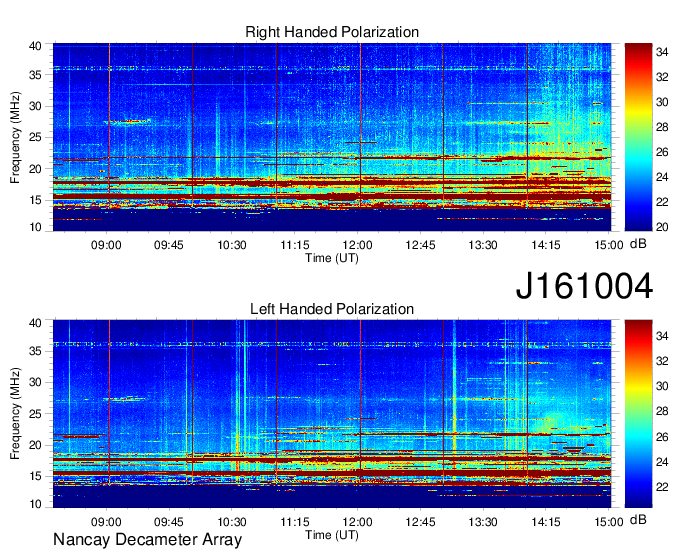Click the 35 frequency tick on top plot
The width and height of the screenshot is (680, 552).
36,75
